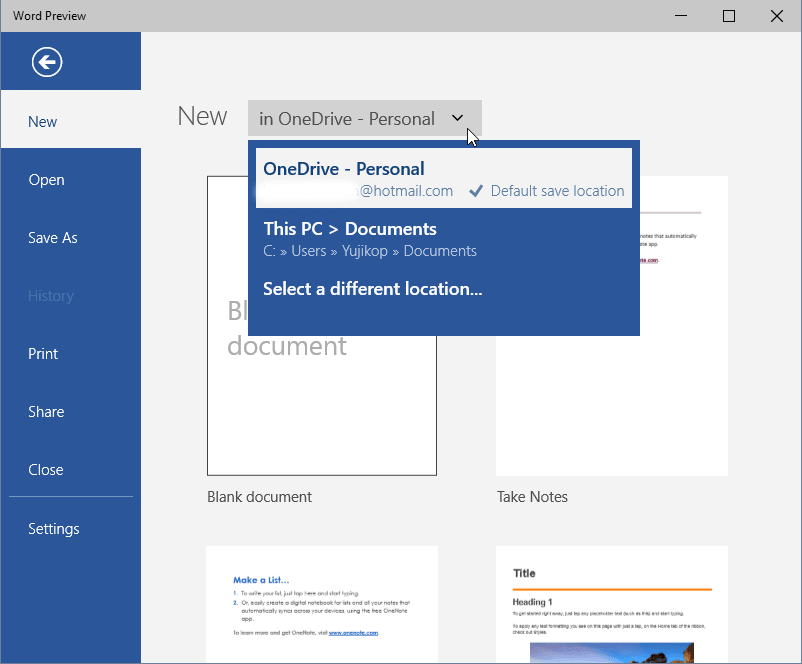Open the Title and Heading 1 template
Image resolution: width=802 pixels, height=664 pixels.
(x=612, y=604)
